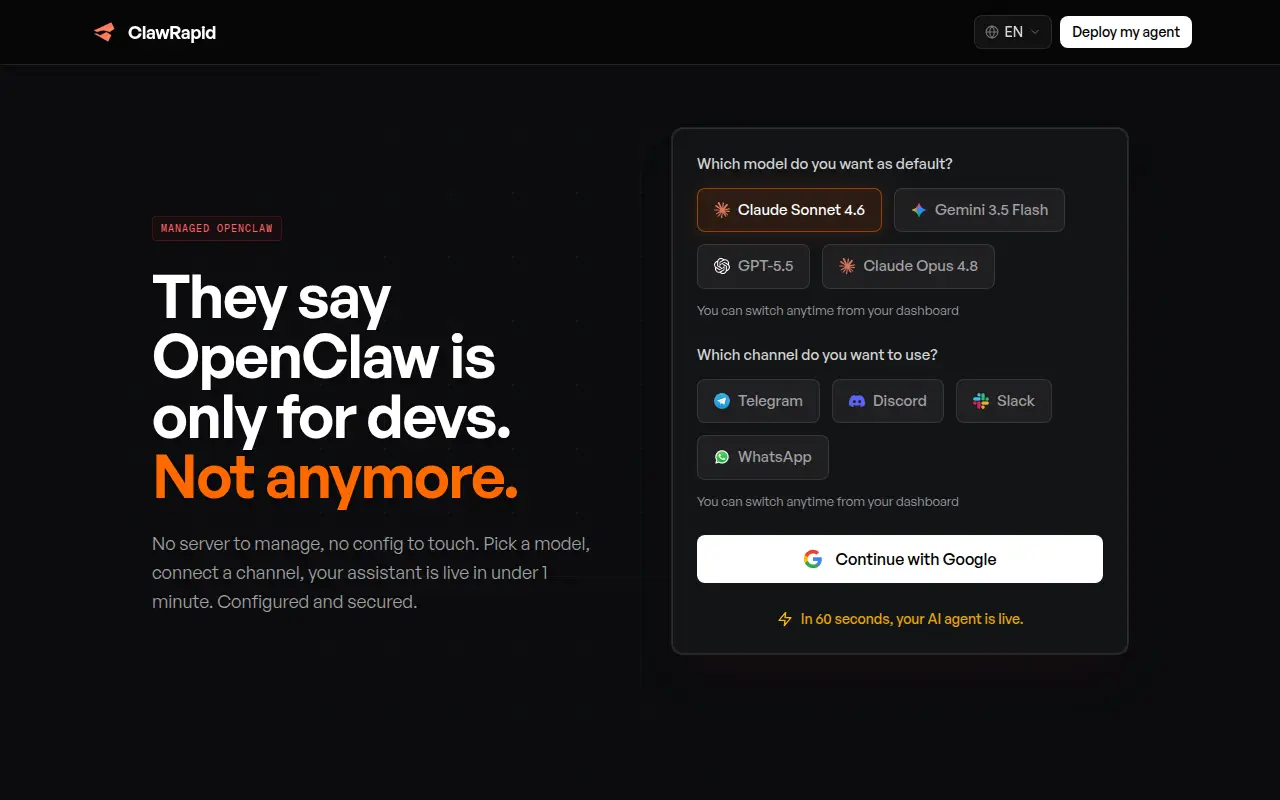This screenshot has height=800, width=1280.
Task: Click the ClawRapid brand name link
Action: pyautogui.click(x=172, y=32)
